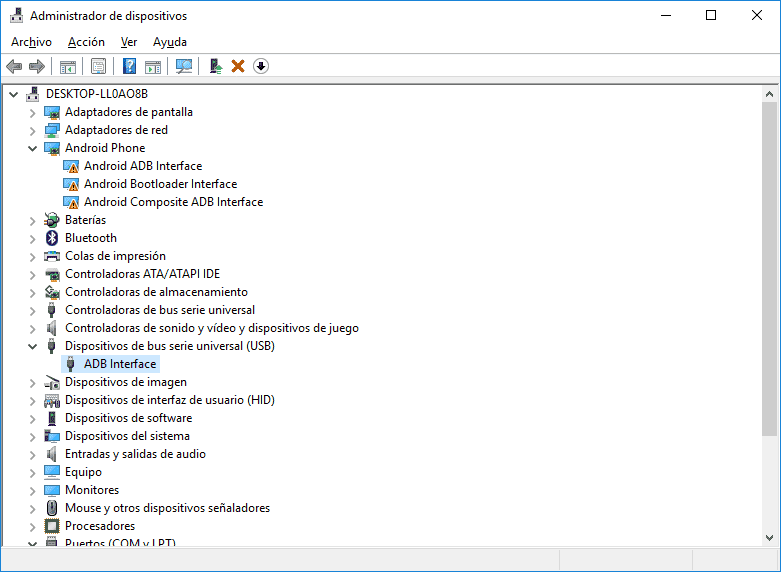The height and width of the screenshot is (572, 781).
Task: Scan for hardware changes icon
Action: click(x=184, y=66)
